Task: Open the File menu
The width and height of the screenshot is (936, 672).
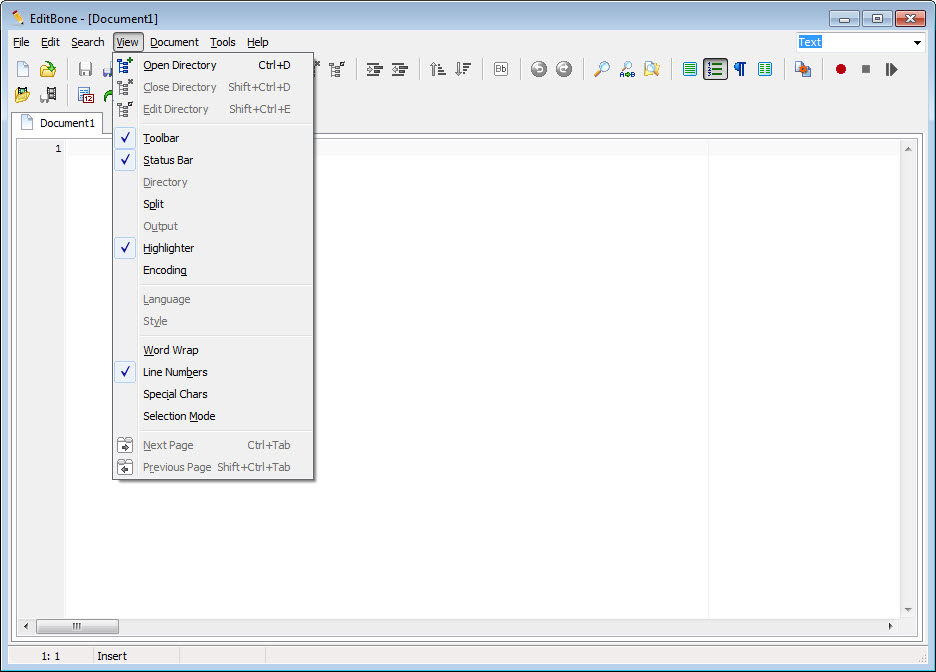Action: point(21,42)
